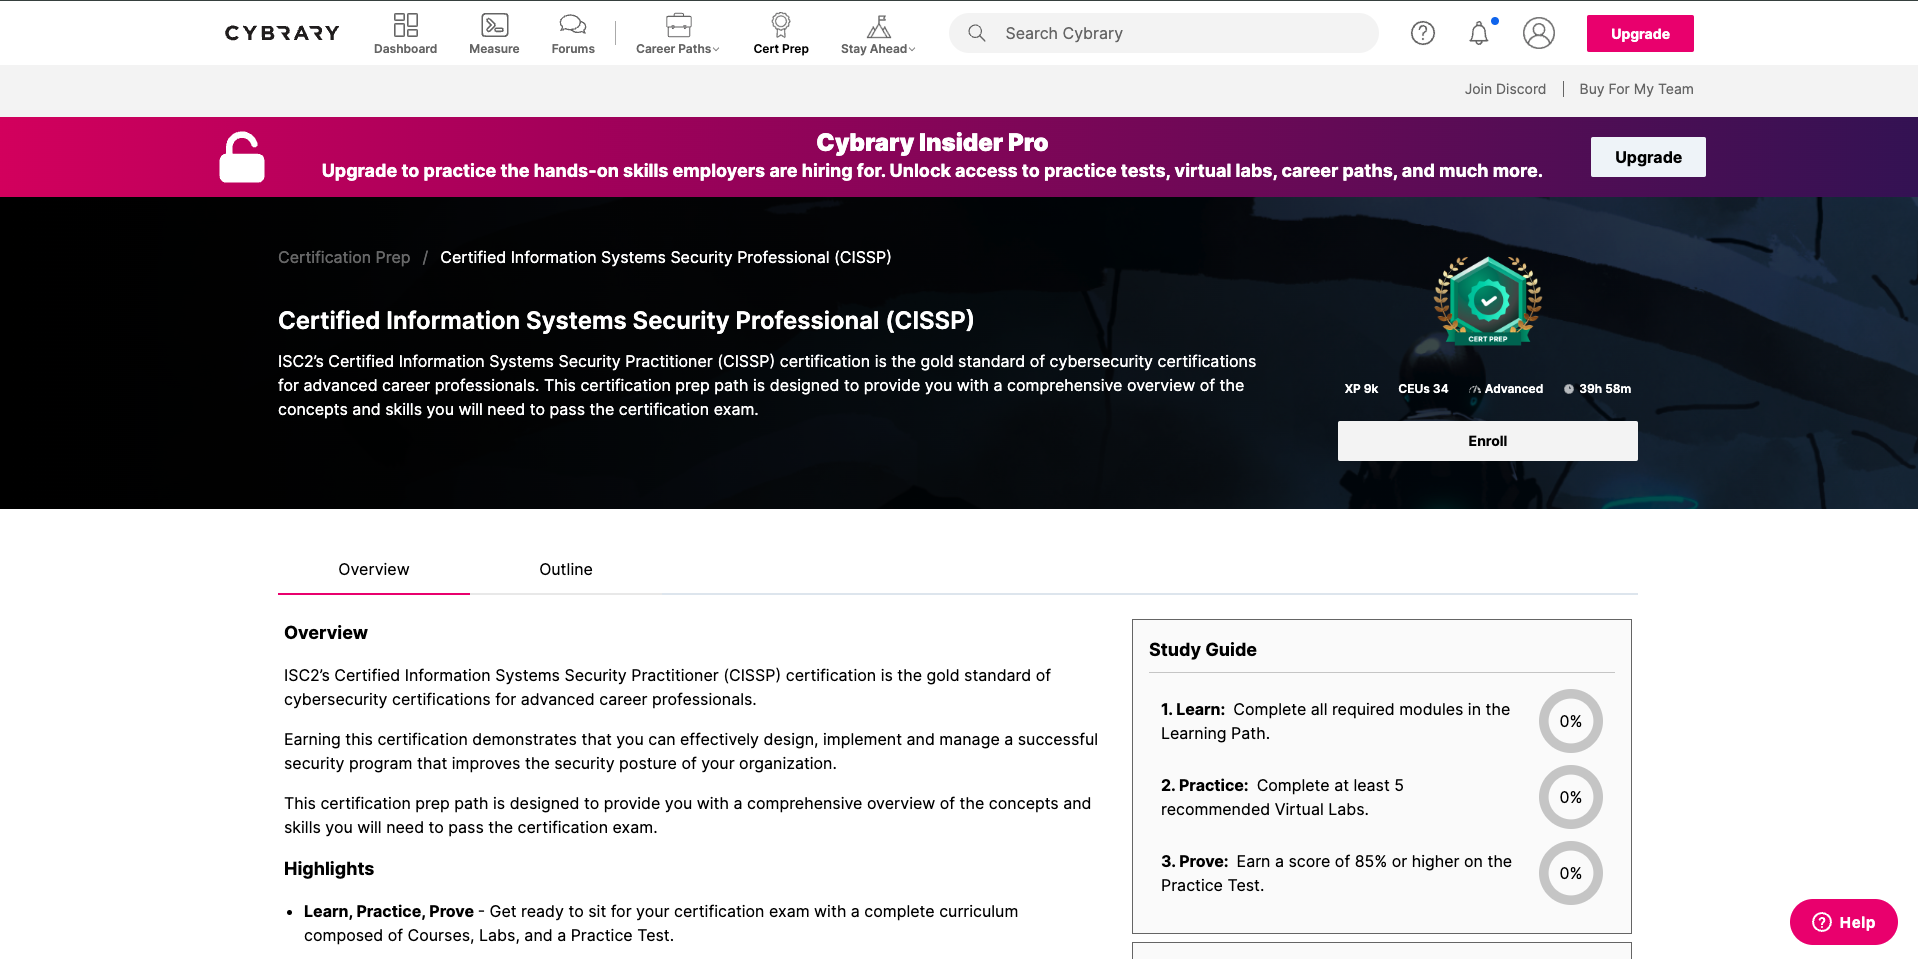Click the Study Guide heading

(x=1203, y=650)
